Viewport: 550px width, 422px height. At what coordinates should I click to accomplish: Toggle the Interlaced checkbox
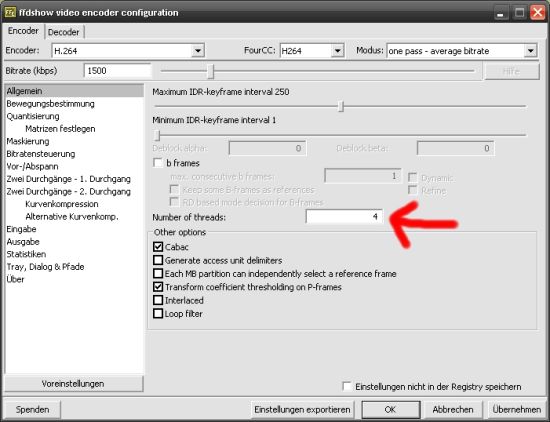pyautogui.click(x=158, y=300)
